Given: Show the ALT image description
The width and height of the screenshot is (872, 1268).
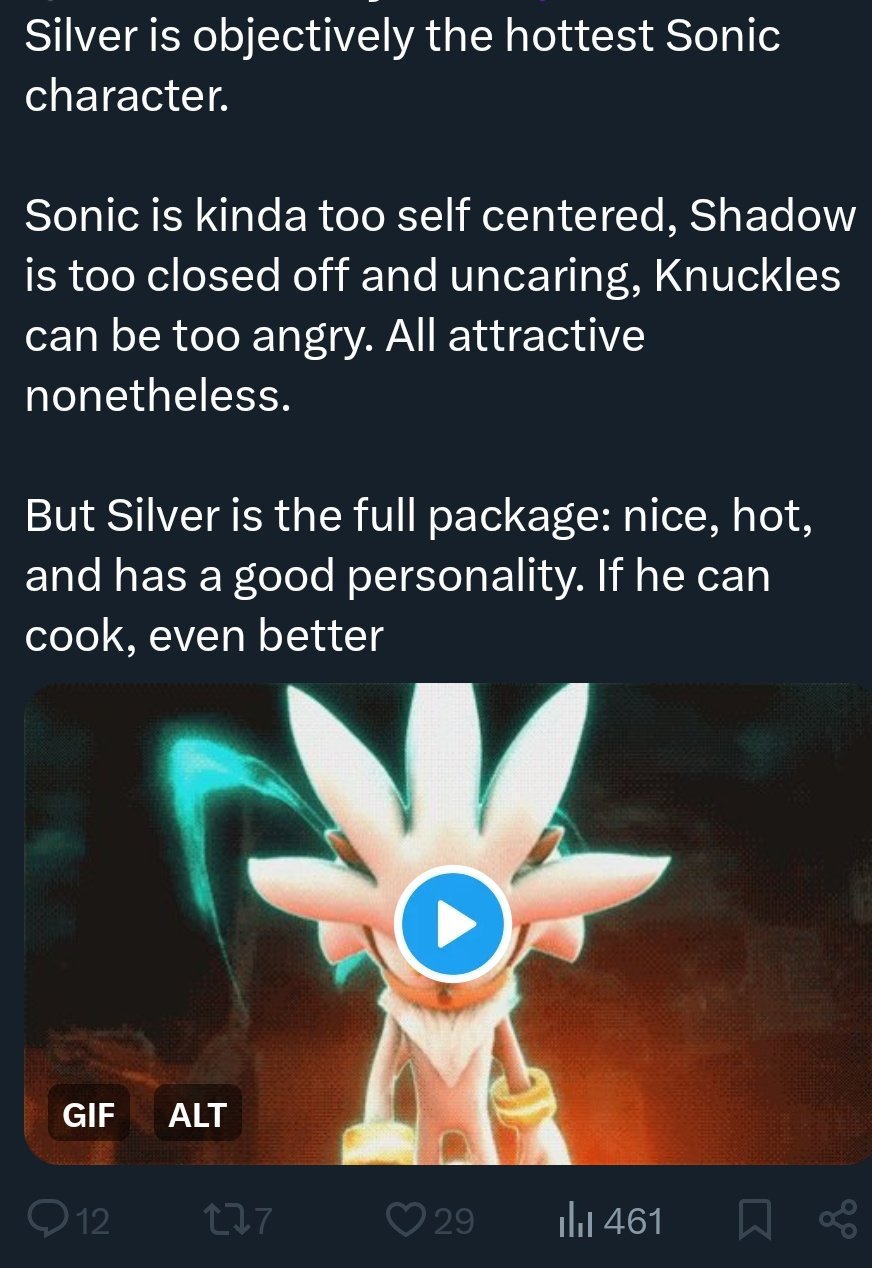Looking at the screenshot, I should 198,1113.
